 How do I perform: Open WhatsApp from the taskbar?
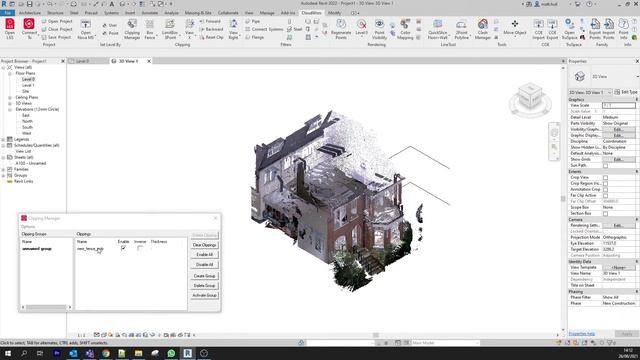pyautogui.click(x=171, y=353)
